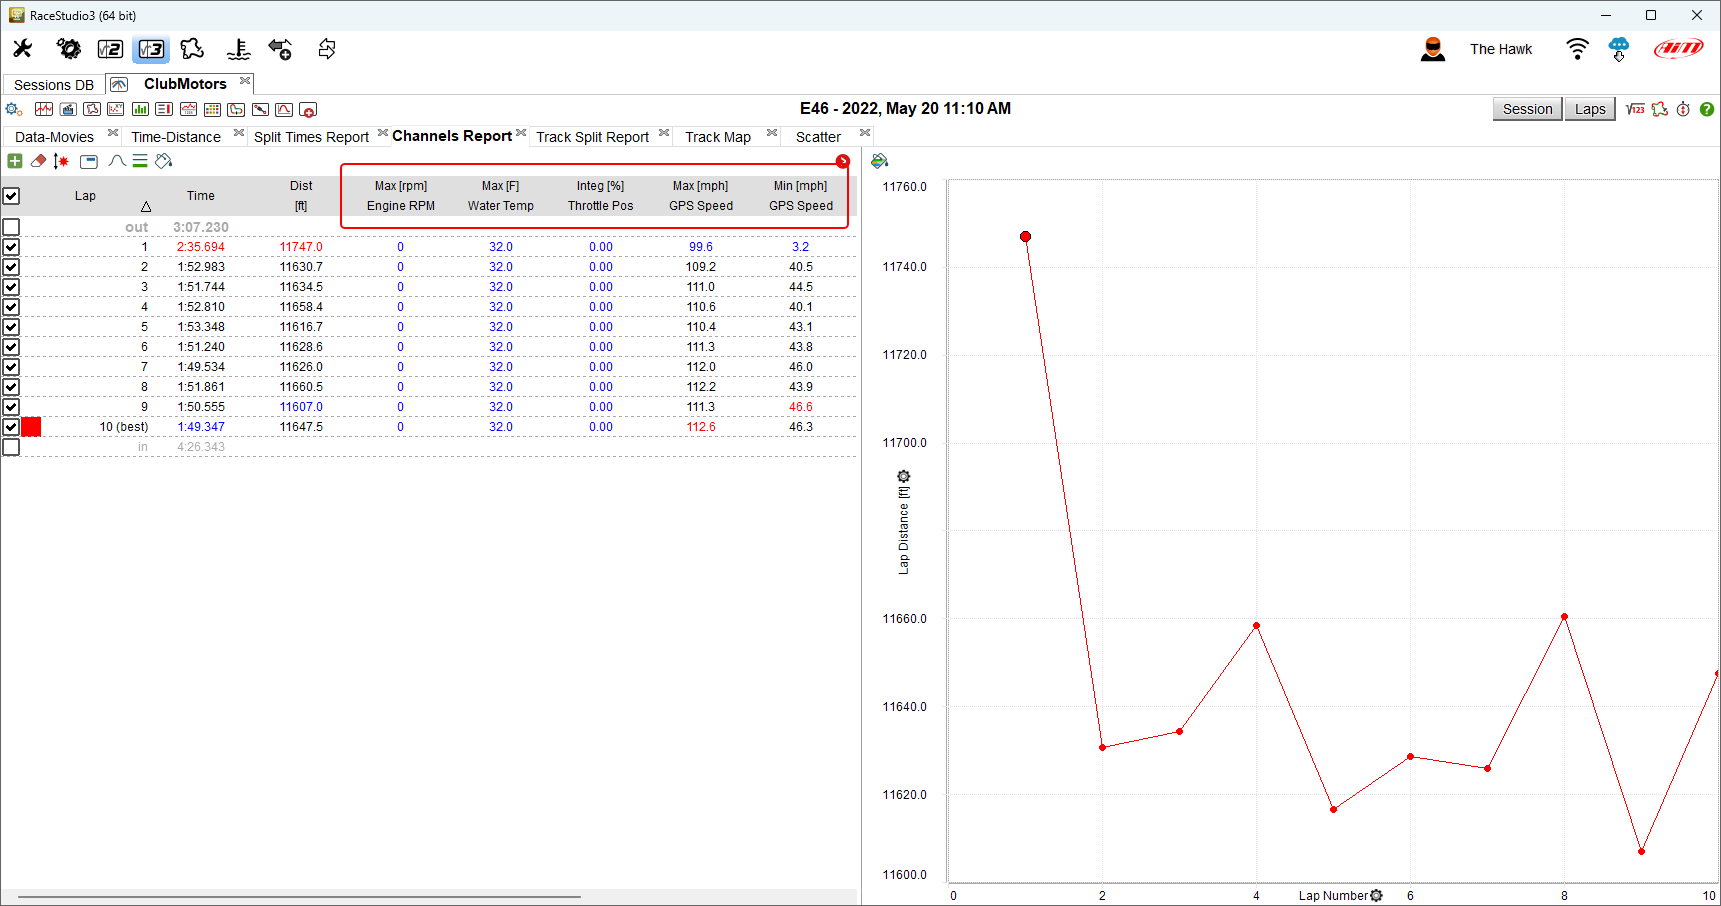Open the math channels square-root 123 icon
This screenshot has width=1721, height=906.
click(x=1635, y=109)
